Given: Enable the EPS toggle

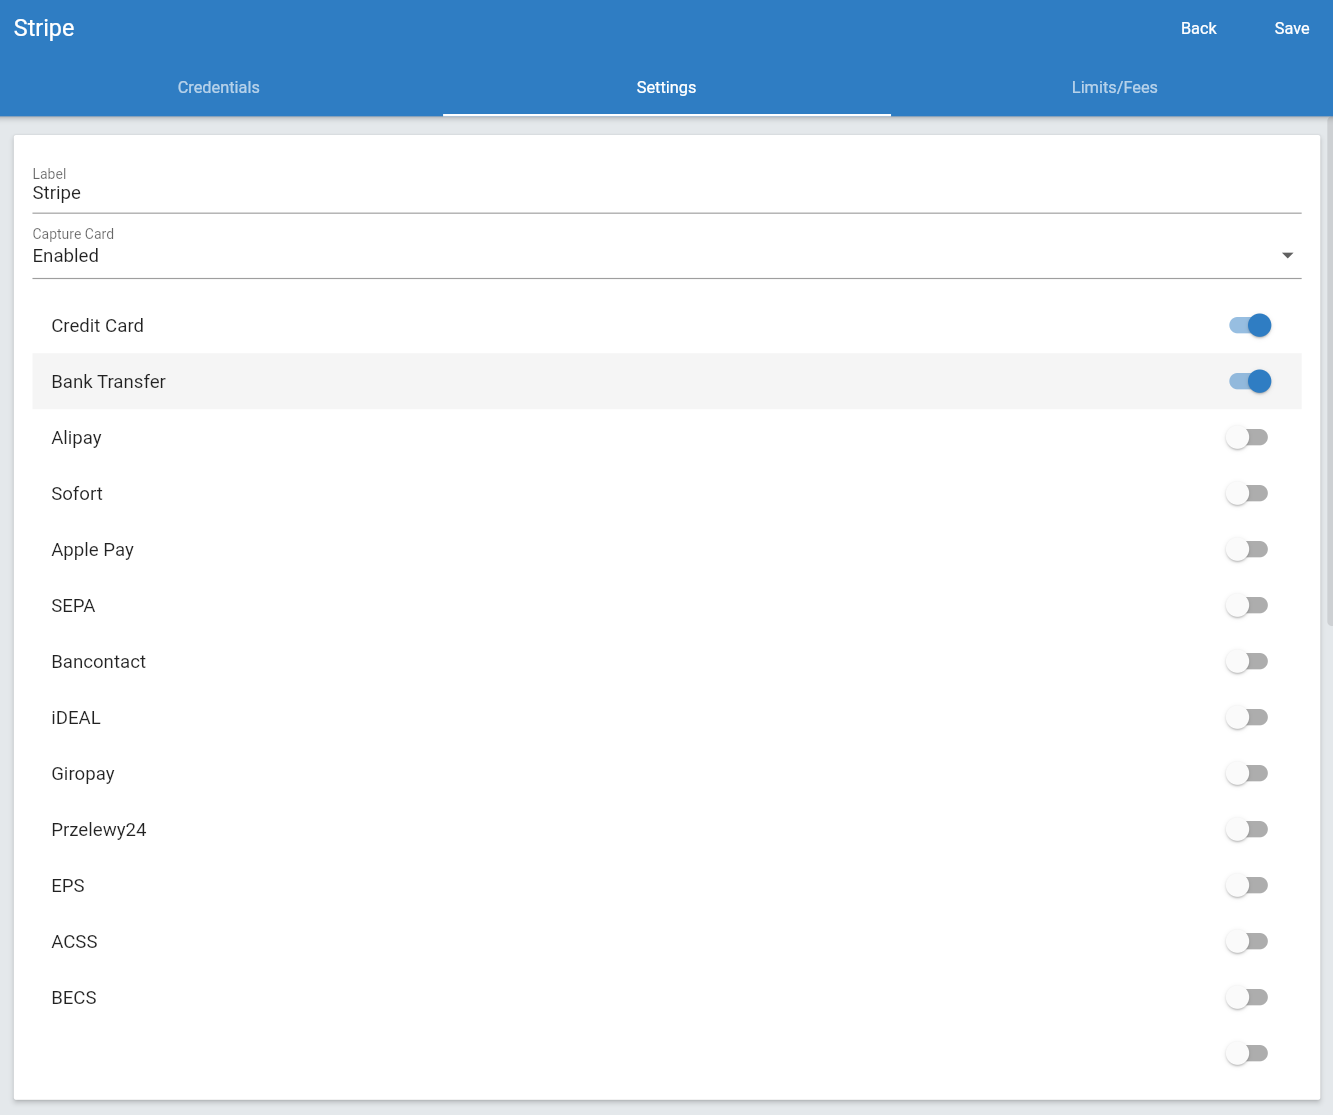Looking at the screenshot, I should [1247, 885].
